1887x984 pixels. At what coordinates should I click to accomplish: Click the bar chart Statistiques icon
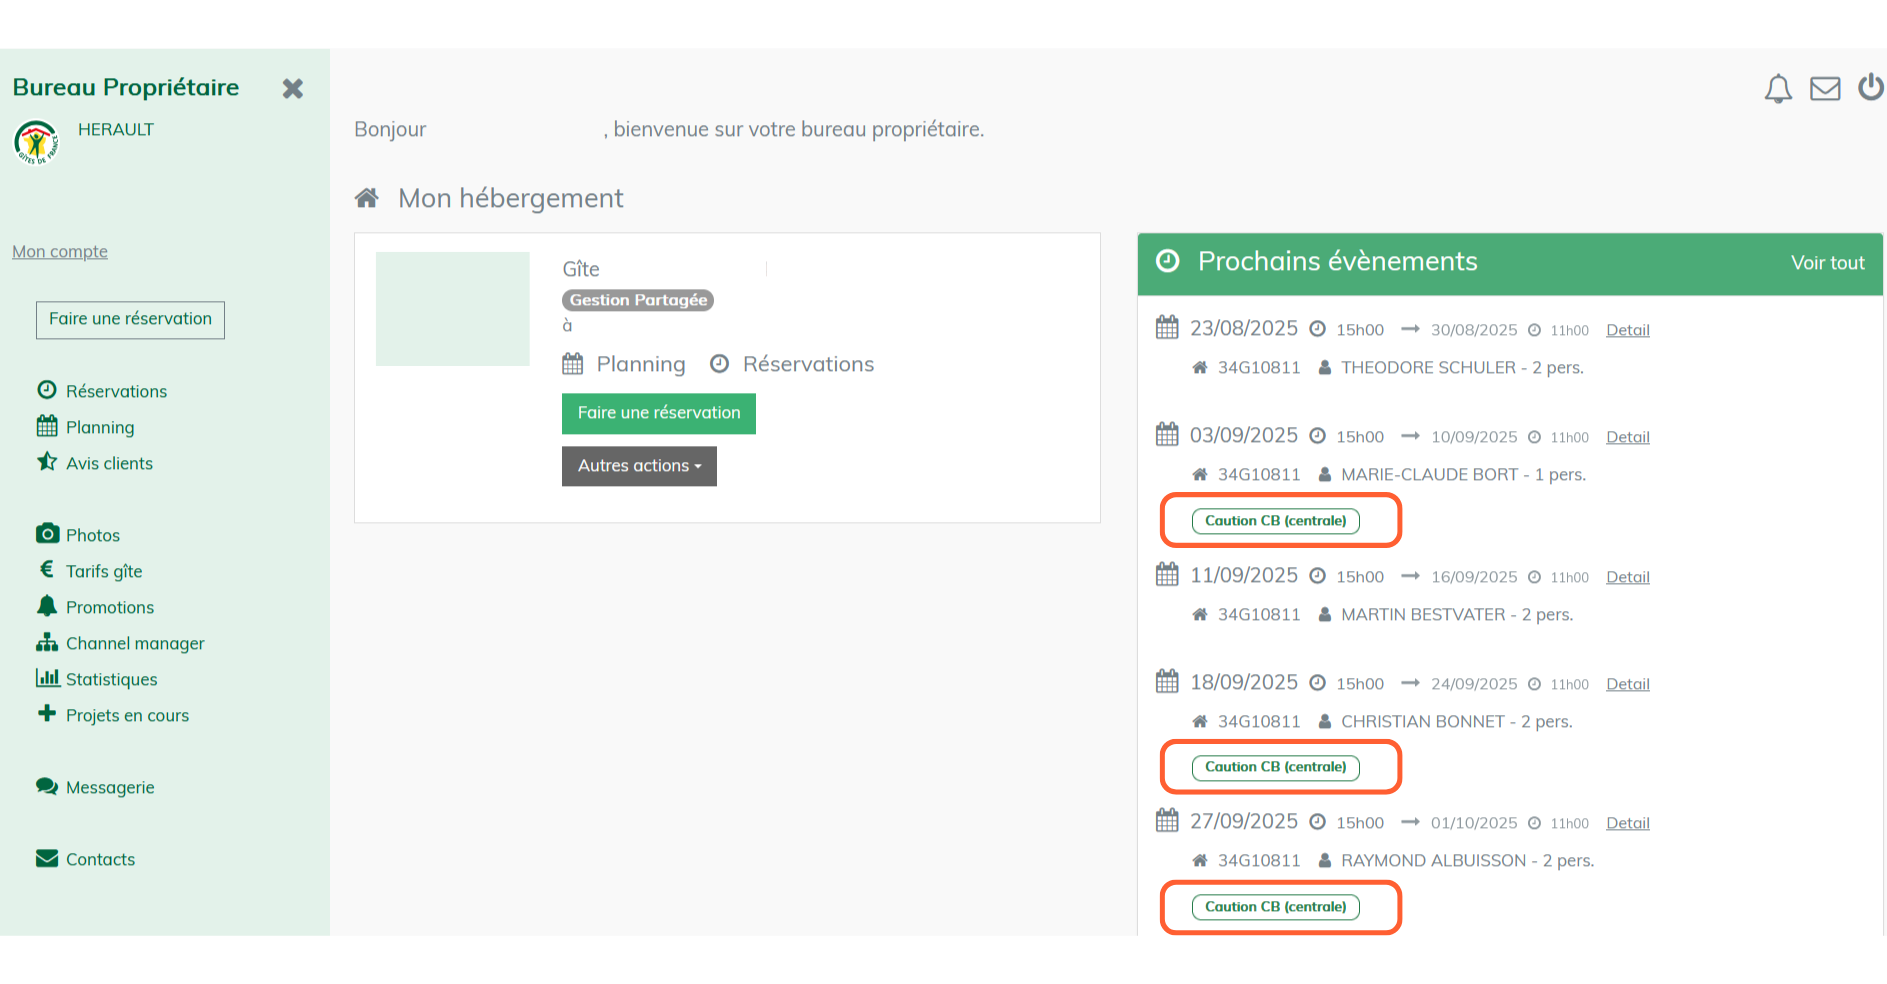pos(47,678)
